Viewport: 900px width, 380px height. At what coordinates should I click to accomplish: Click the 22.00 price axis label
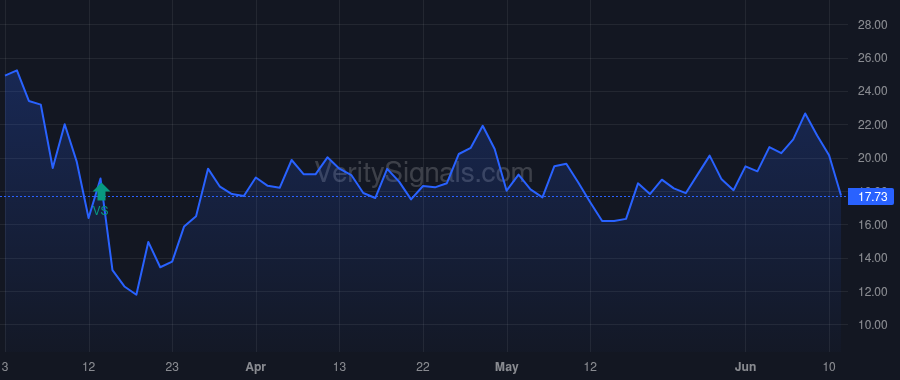(872, 125)
